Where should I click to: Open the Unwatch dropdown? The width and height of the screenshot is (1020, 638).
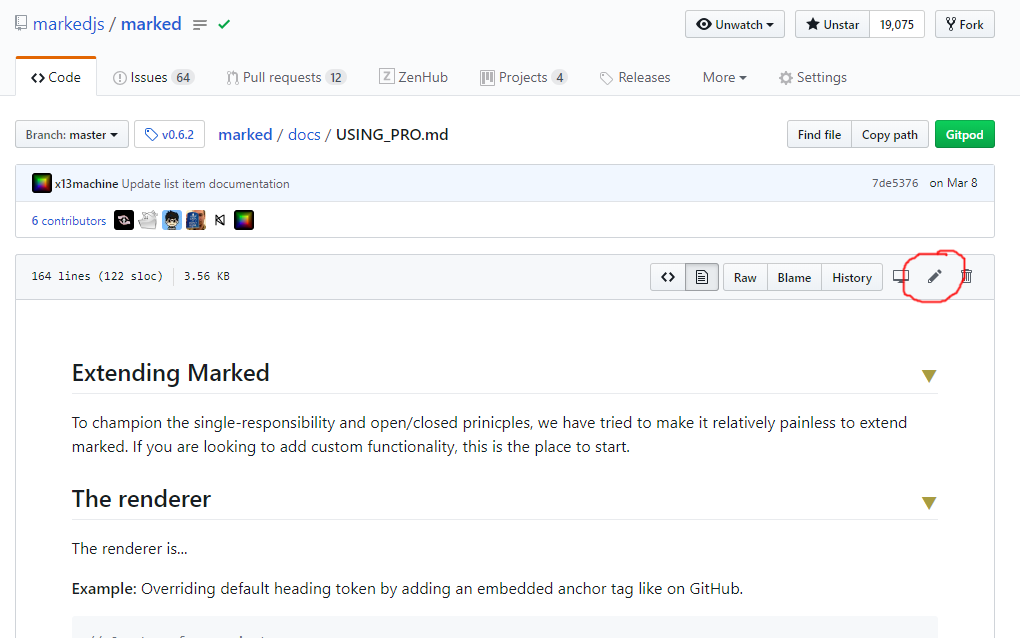(734, 25)
